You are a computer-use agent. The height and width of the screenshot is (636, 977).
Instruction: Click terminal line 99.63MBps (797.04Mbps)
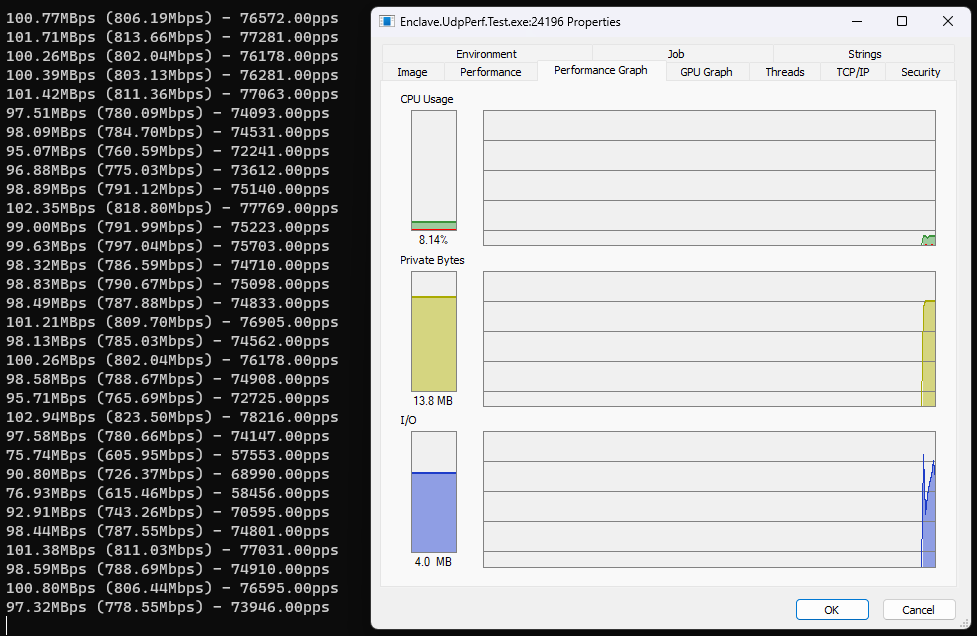click(x=168, y=246)
